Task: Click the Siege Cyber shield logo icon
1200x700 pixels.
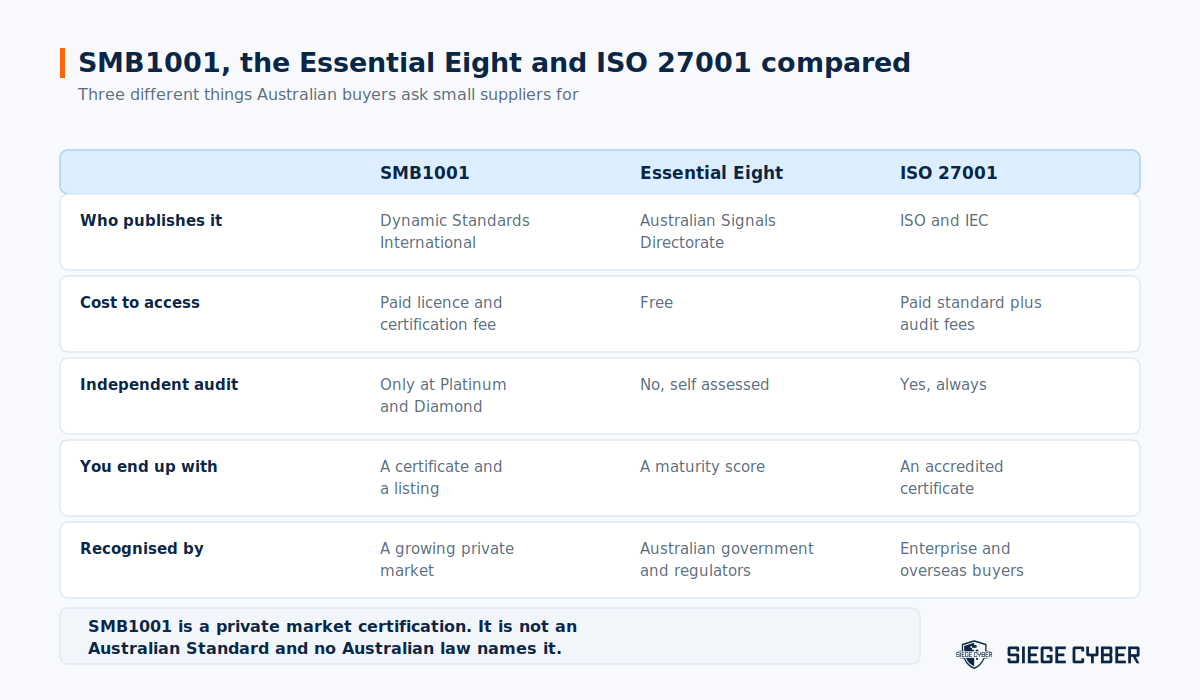Action: 973,655
